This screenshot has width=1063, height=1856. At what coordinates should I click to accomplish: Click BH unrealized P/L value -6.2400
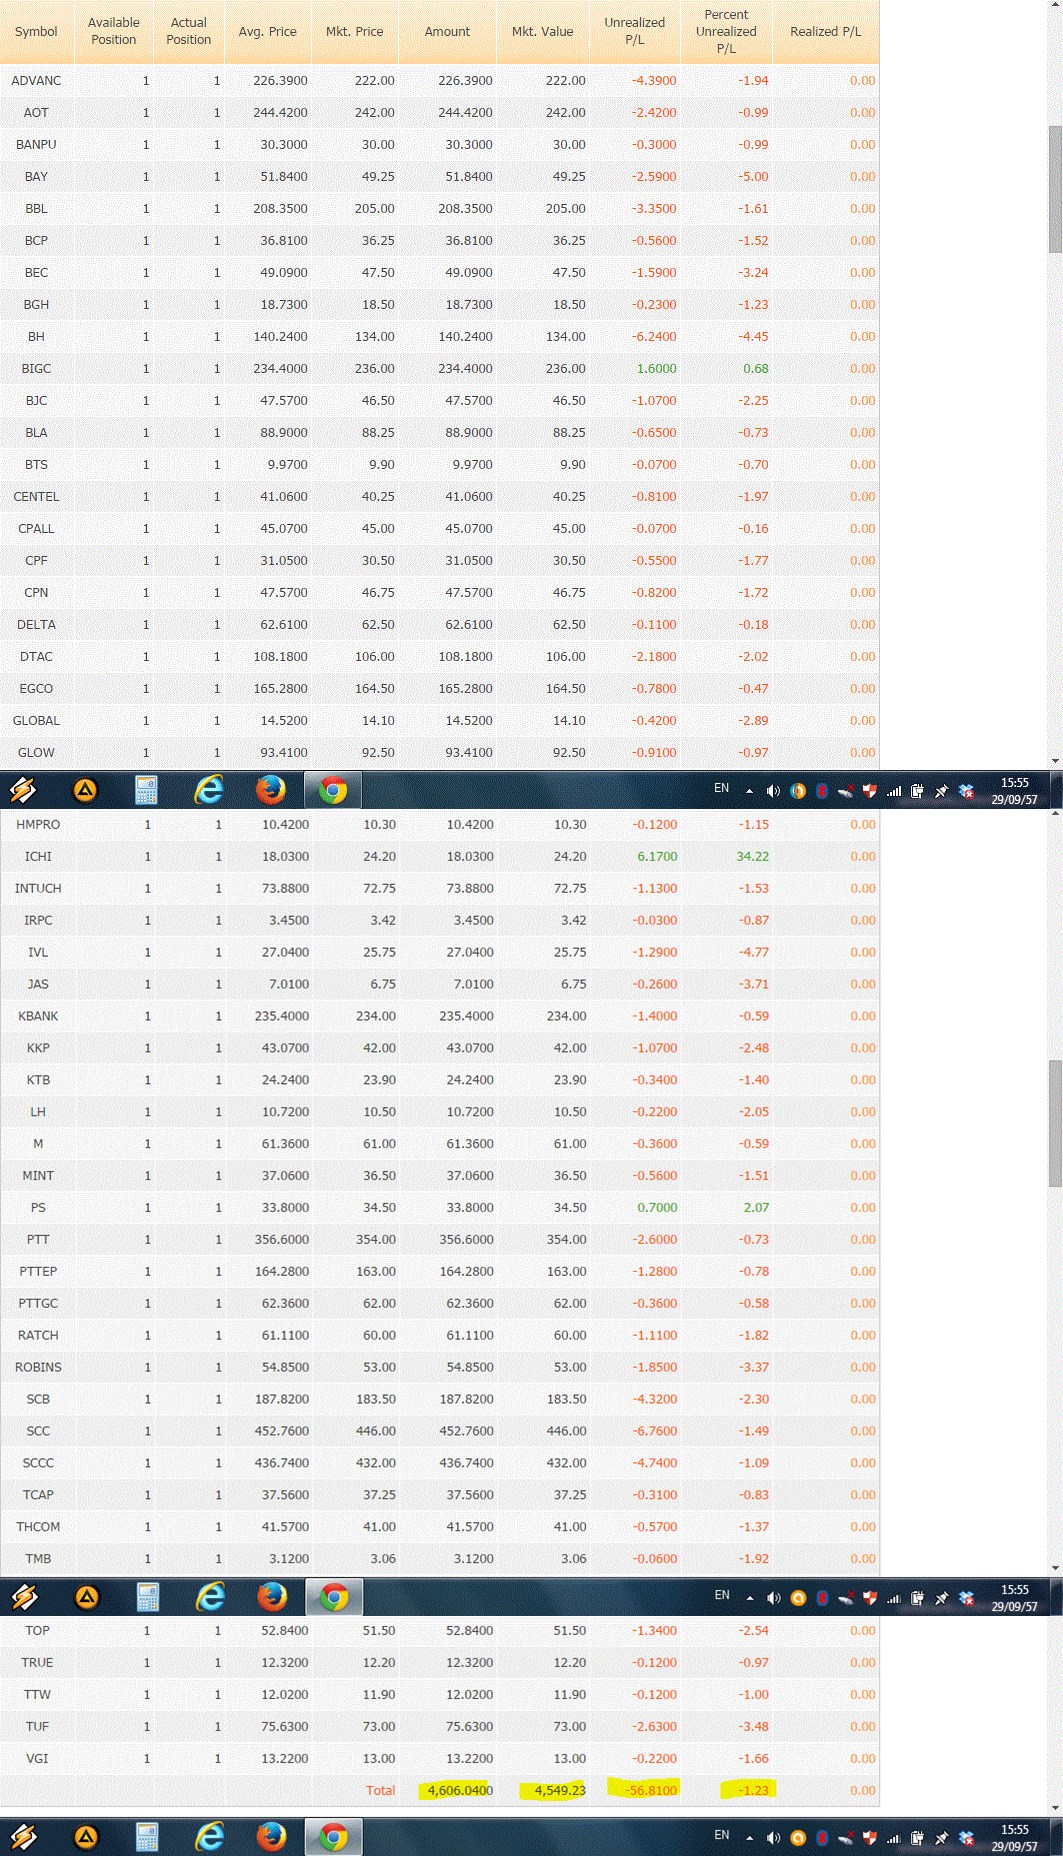(654, 336)
